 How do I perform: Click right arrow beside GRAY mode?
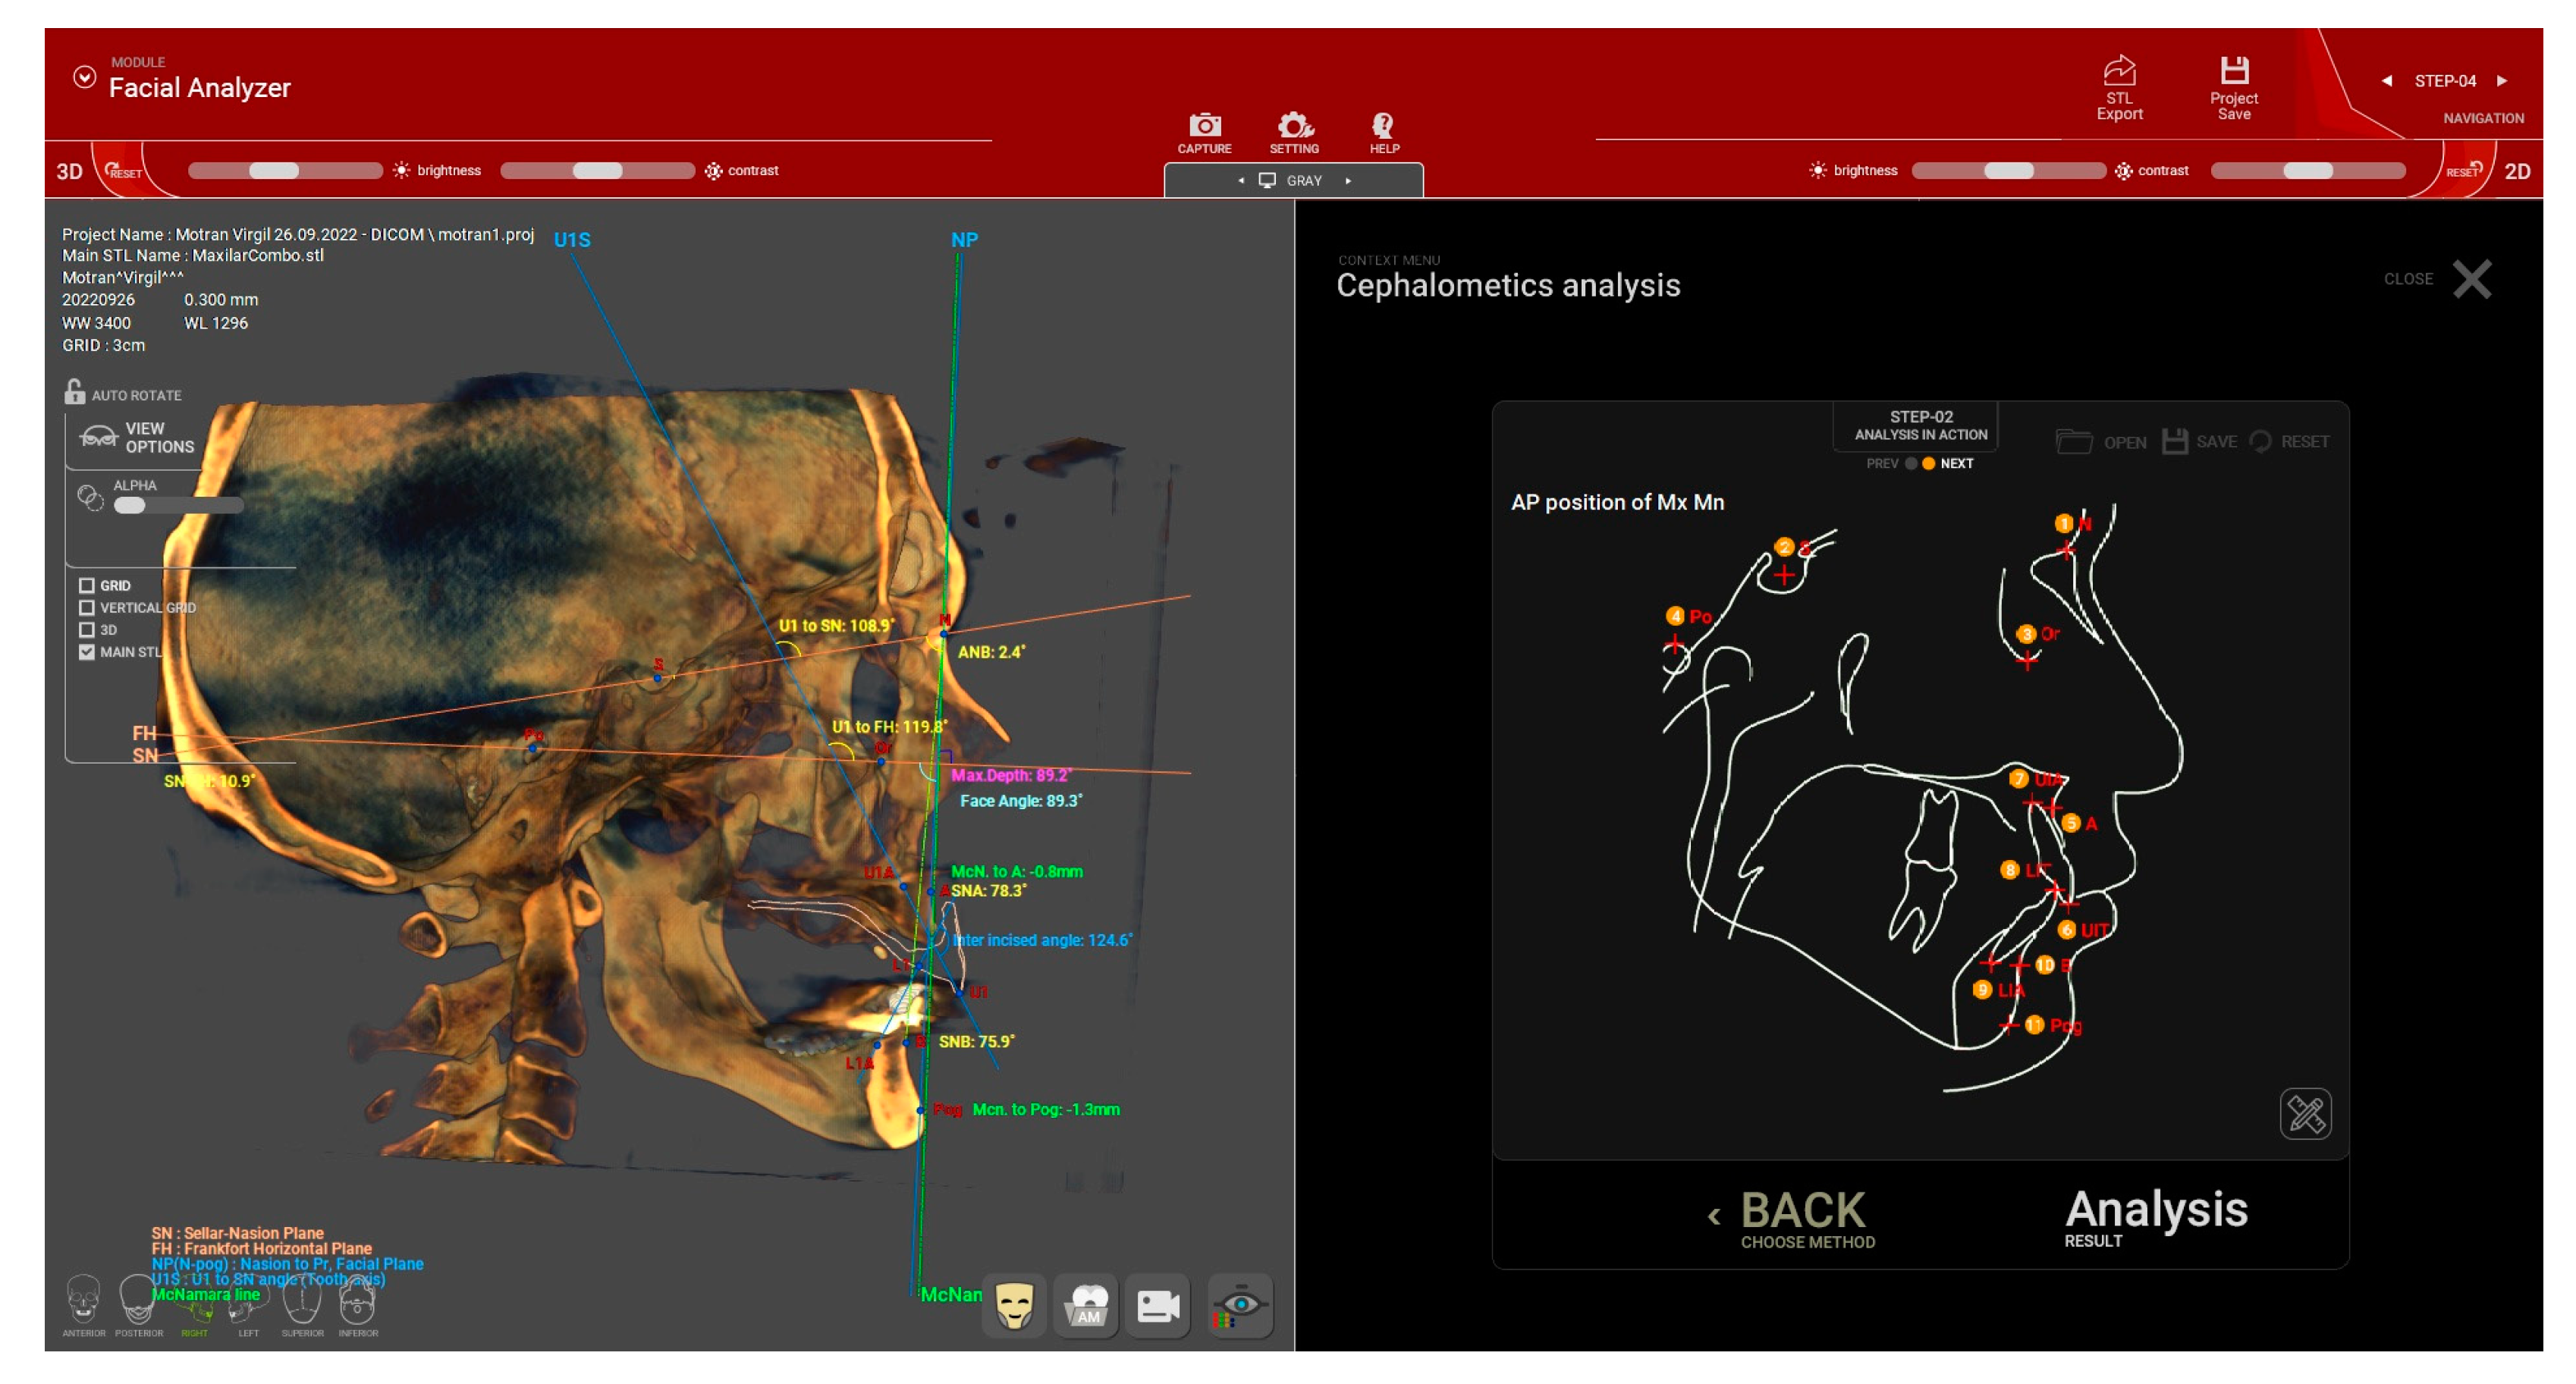click(1348, 181)
